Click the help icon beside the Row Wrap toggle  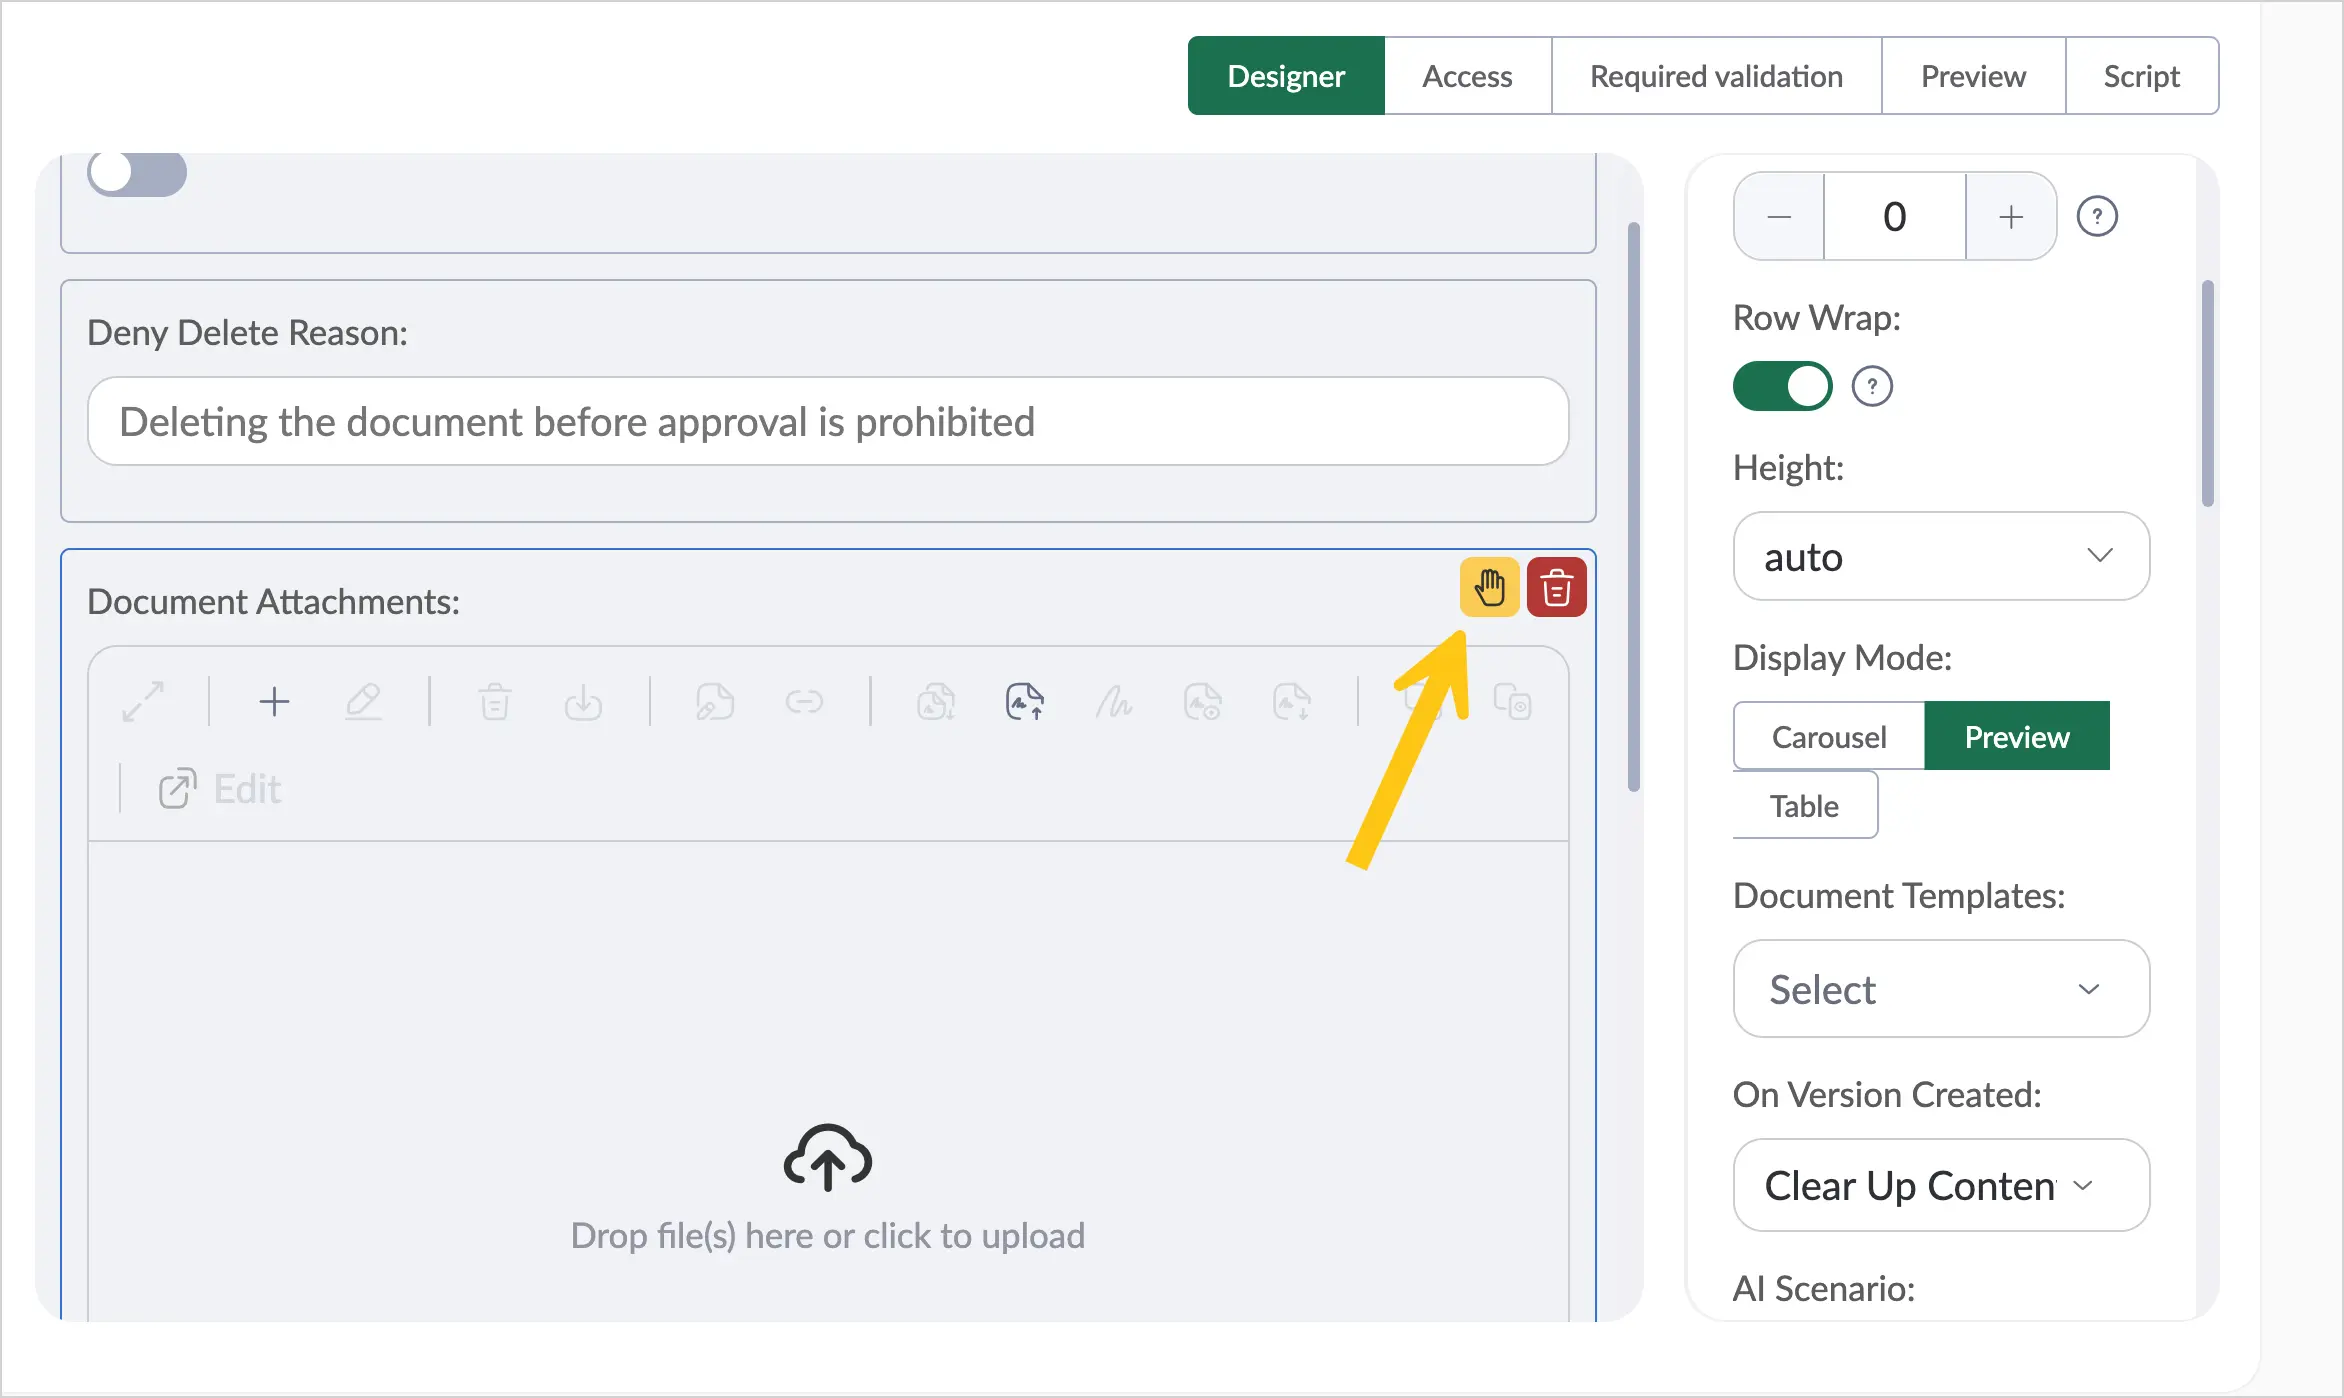[x=1872, y=386]
